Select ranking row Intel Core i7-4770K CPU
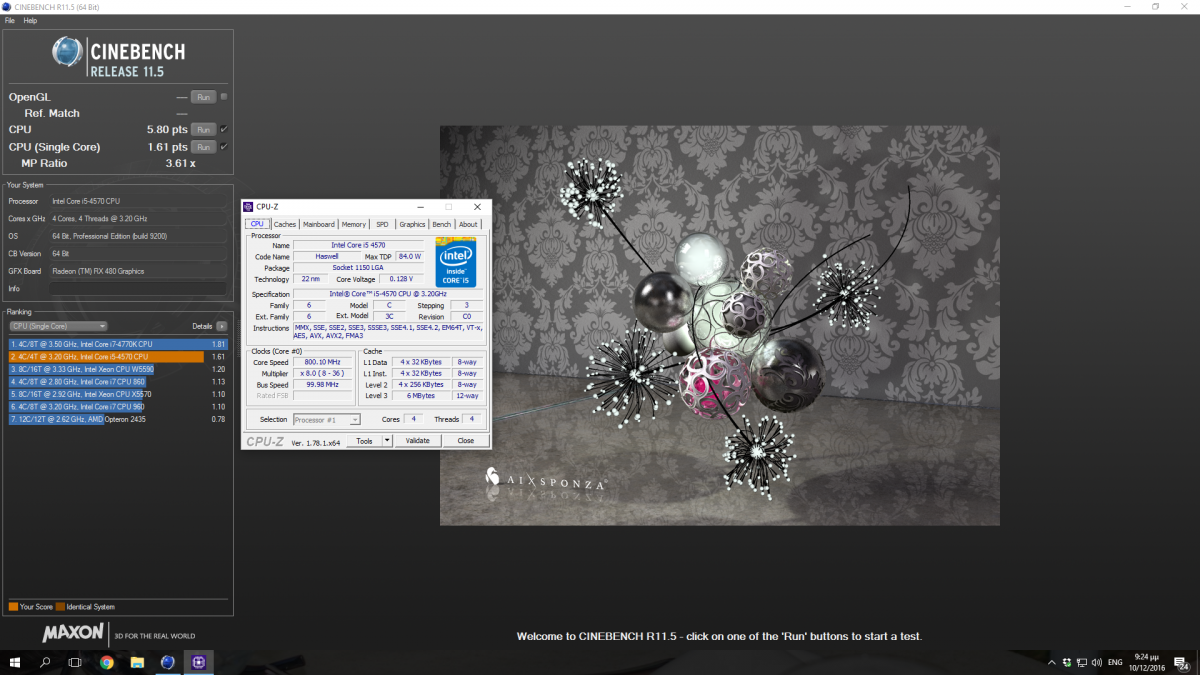This screenshot has height=675, width=1200. (x=118, y=344)
